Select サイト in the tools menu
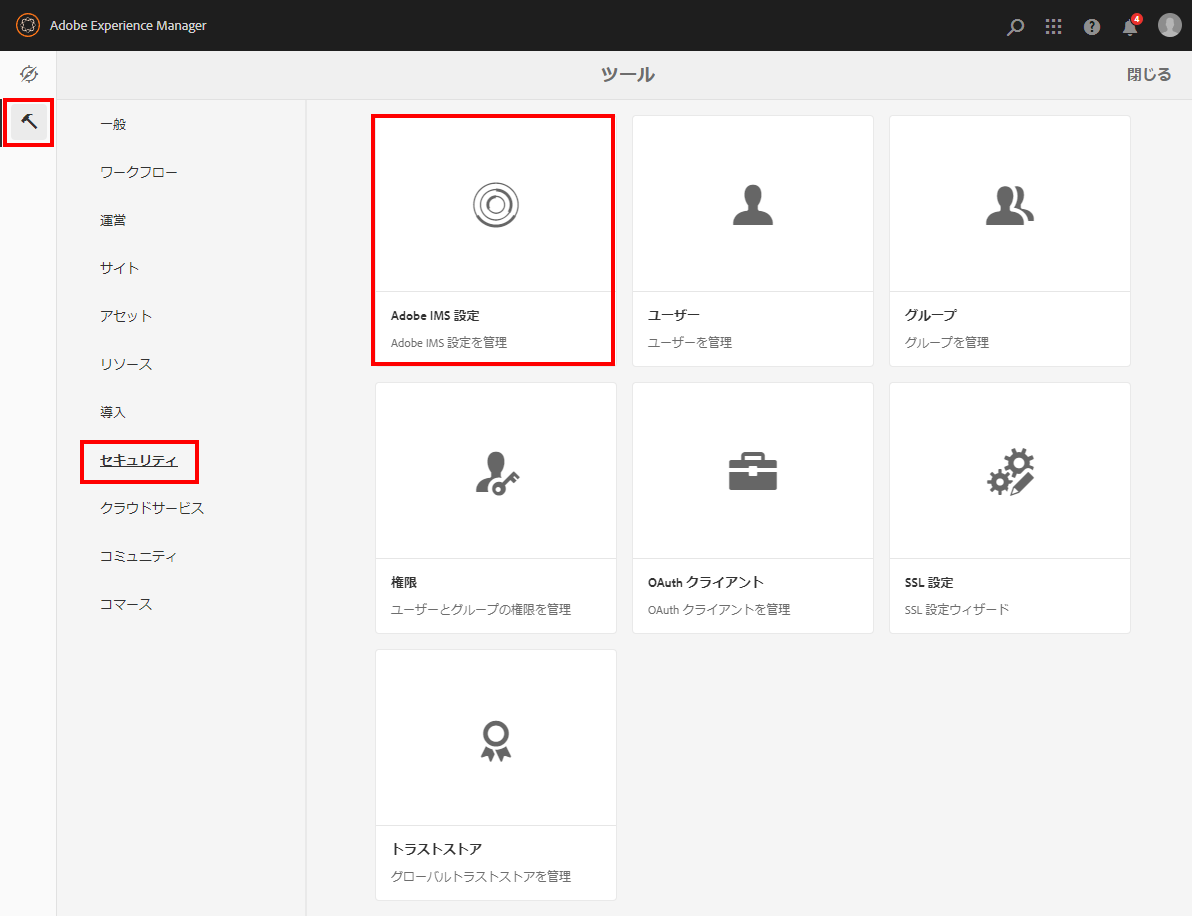Image resolution: width=1192 pixels, height=916 pixels. click(x=119, y=268)
